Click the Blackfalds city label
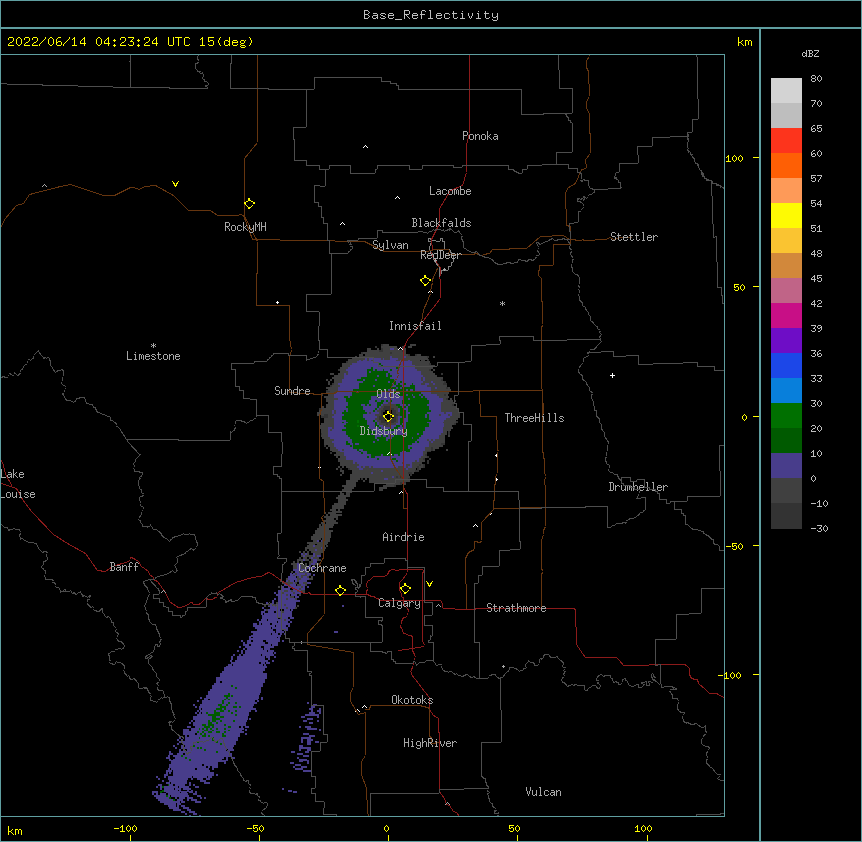Image resolution: width=862 pixels, height=842 pixels. [x=441, y=223]
